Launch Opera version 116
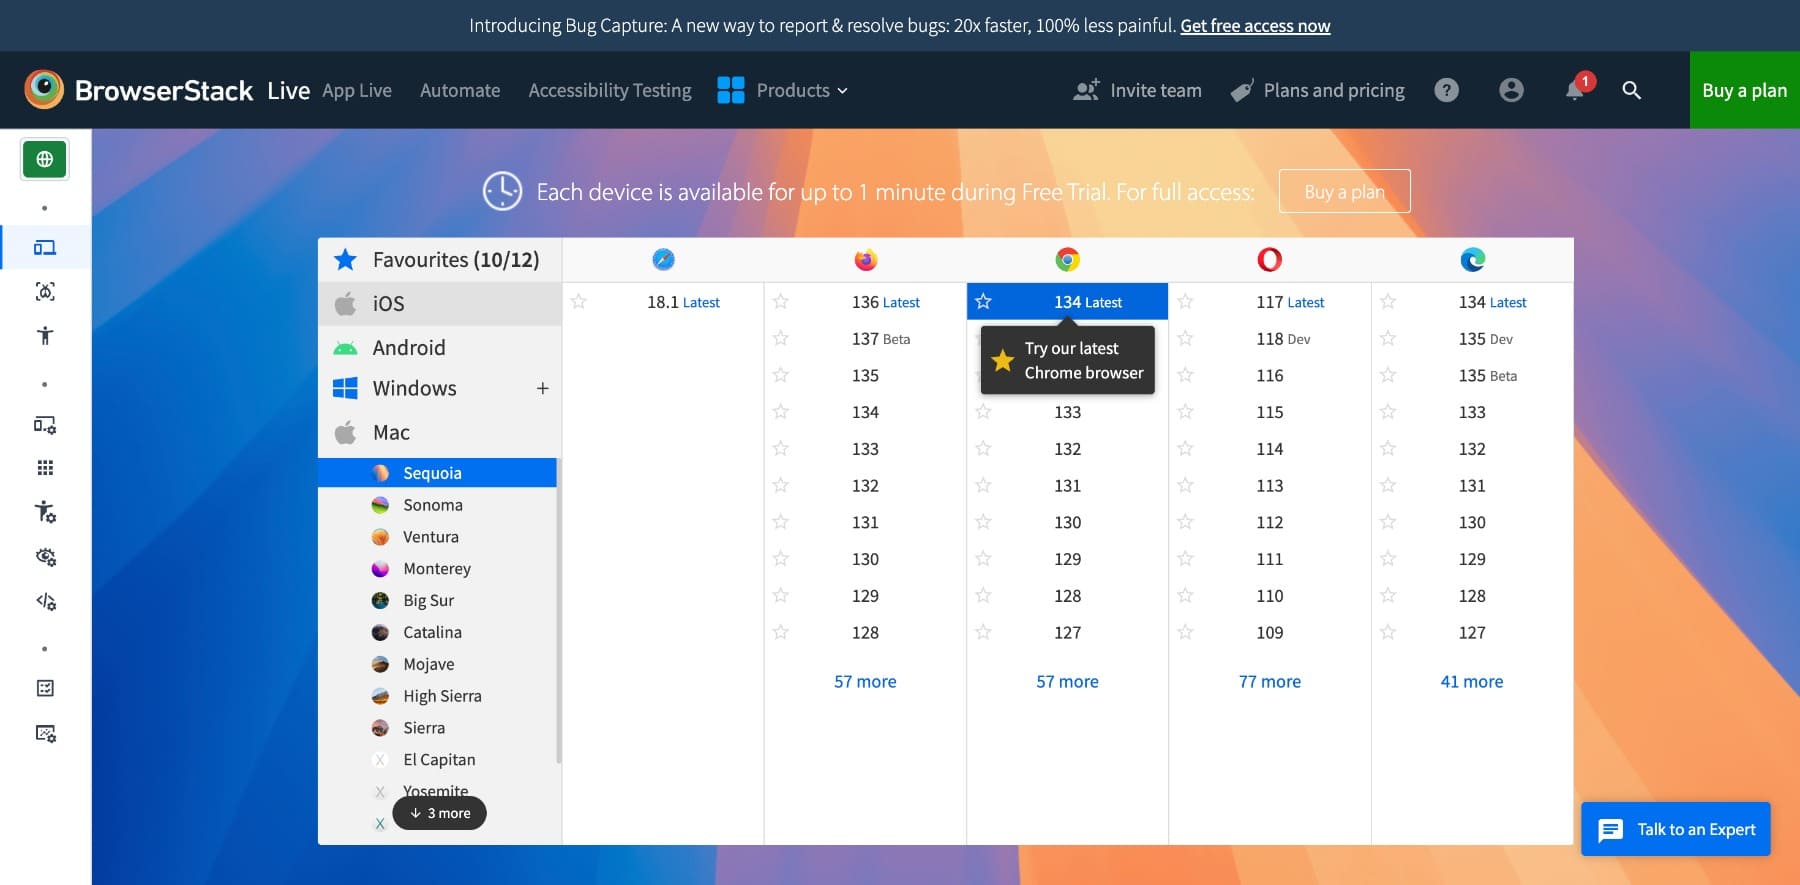 pyautogui.click(x=1270, y=375)
